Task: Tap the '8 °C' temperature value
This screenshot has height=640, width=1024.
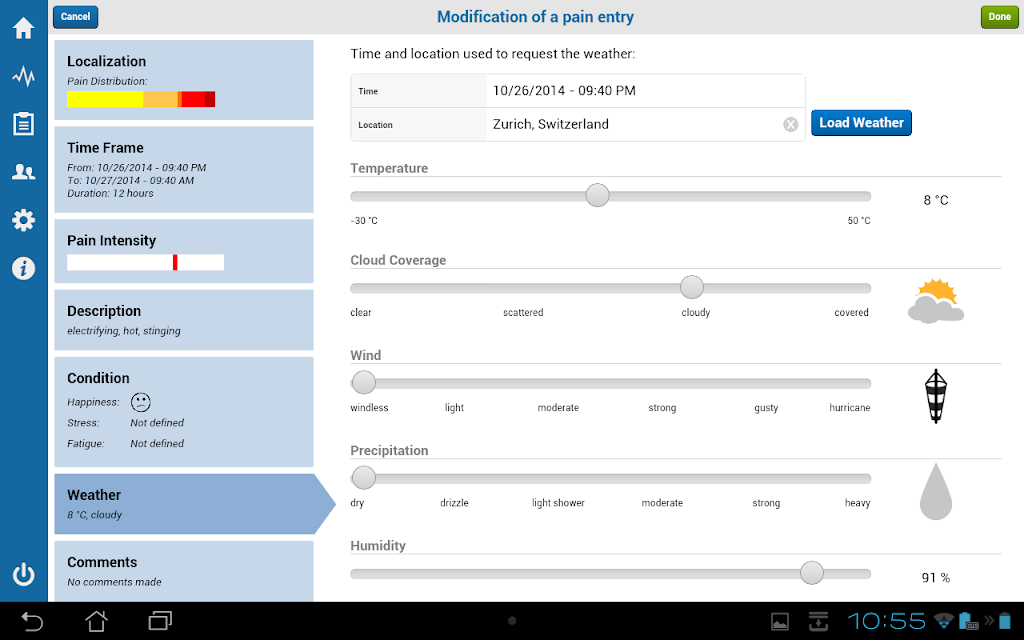Action: click(x=936, y=200)
